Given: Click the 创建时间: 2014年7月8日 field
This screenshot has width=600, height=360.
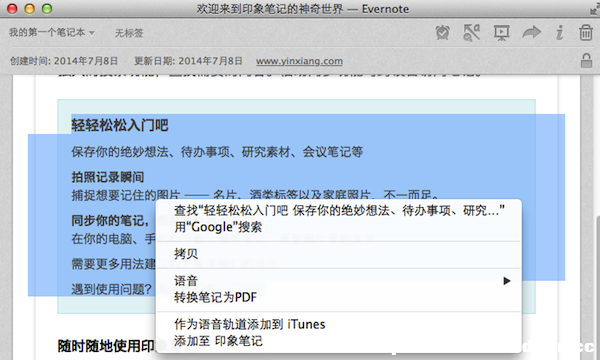Looking at the screenshot, I should coord(64,61).
